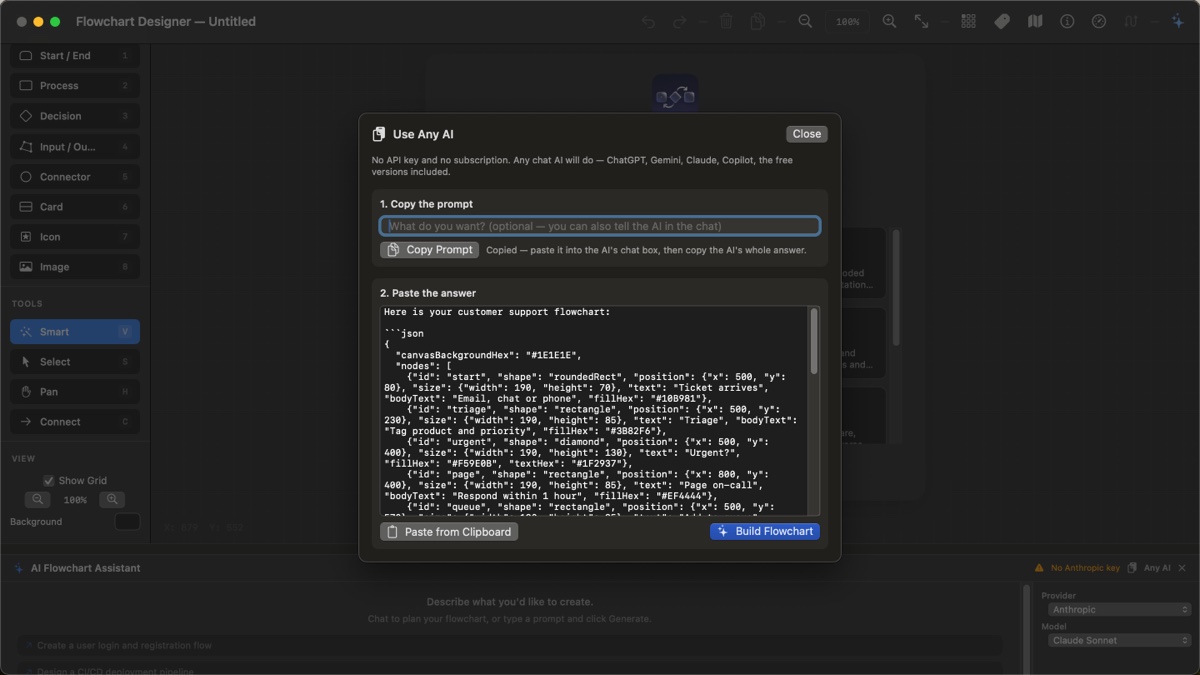The image size is (1200, 675).
Task: Toggle the Show Grid checkbox
Action: pos(48,481)
